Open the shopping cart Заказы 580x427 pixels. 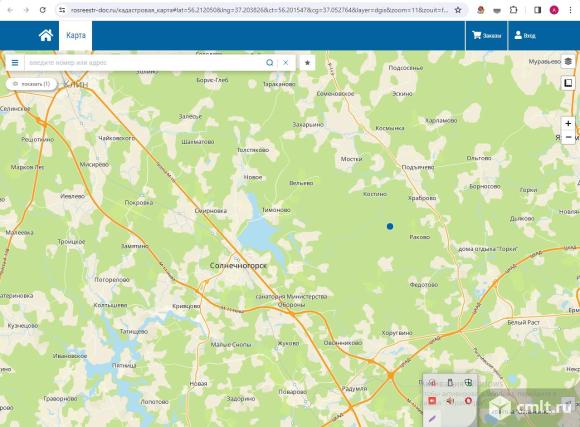pos(486,36)
